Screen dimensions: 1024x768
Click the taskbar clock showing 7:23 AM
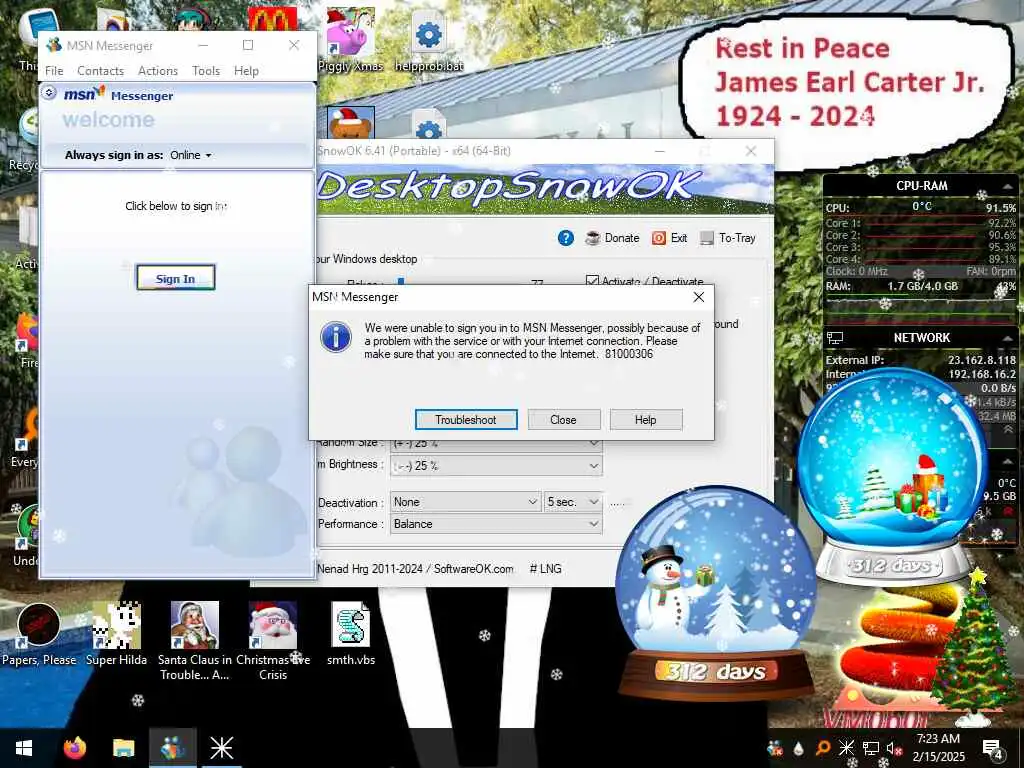938,748
